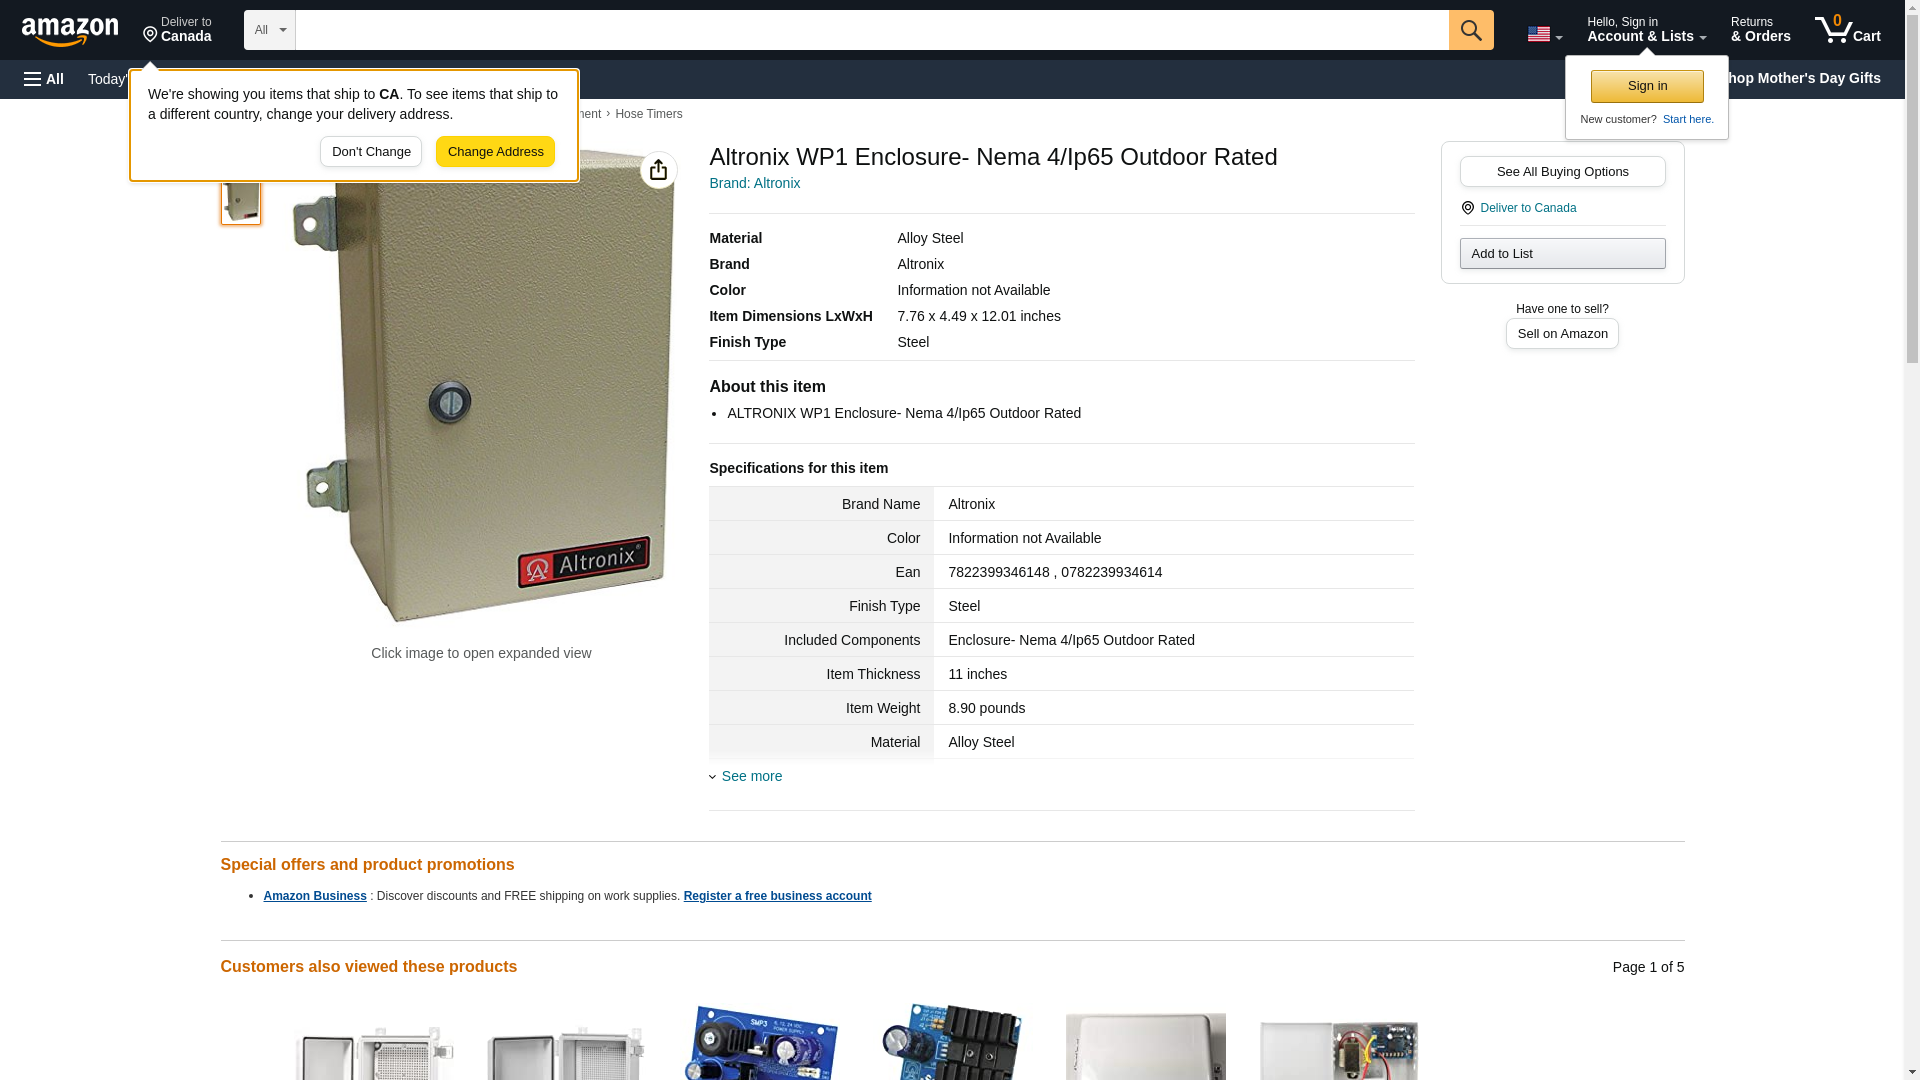Click Don't Change button

371,152
